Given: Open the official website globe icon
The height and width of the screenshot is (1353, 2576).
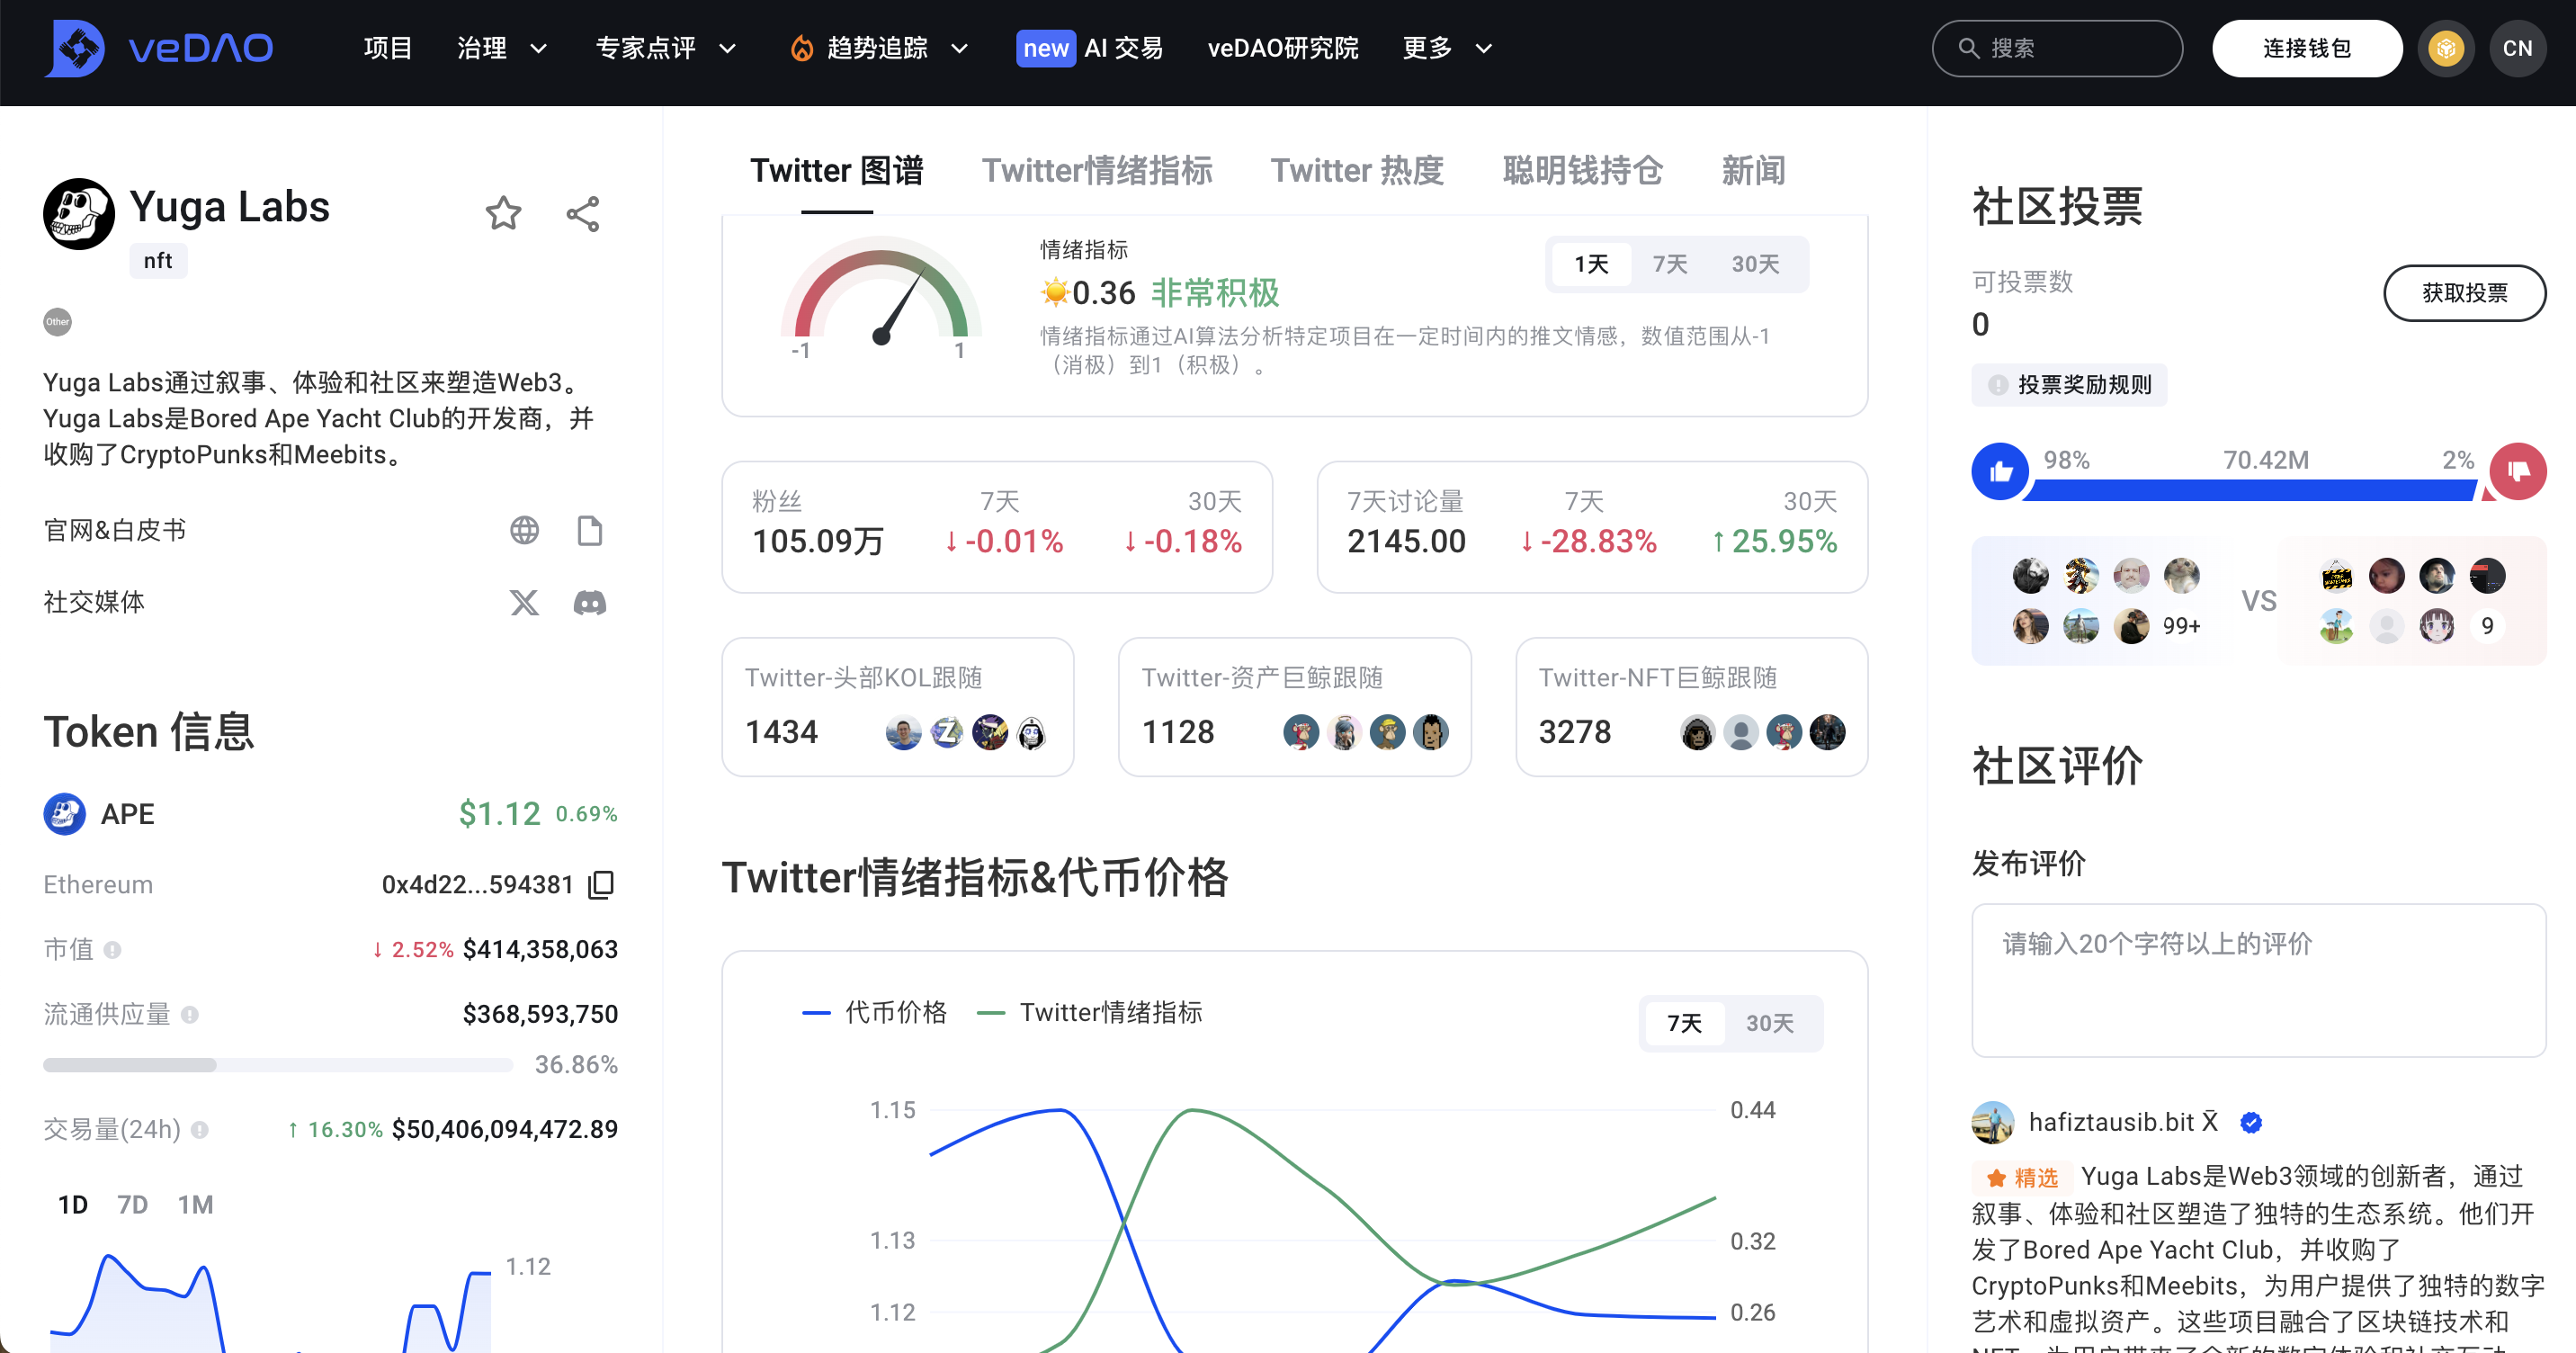Looking at the screenshot, I should (524, 530).
